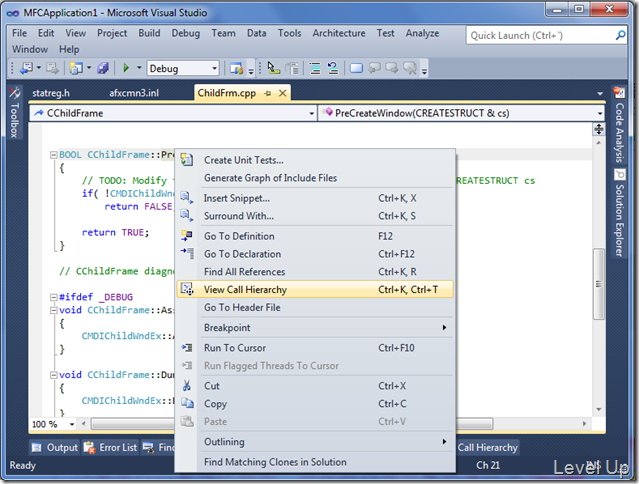
Task: Open the Code Analysis side panel
Action: (x=619, y=125)
